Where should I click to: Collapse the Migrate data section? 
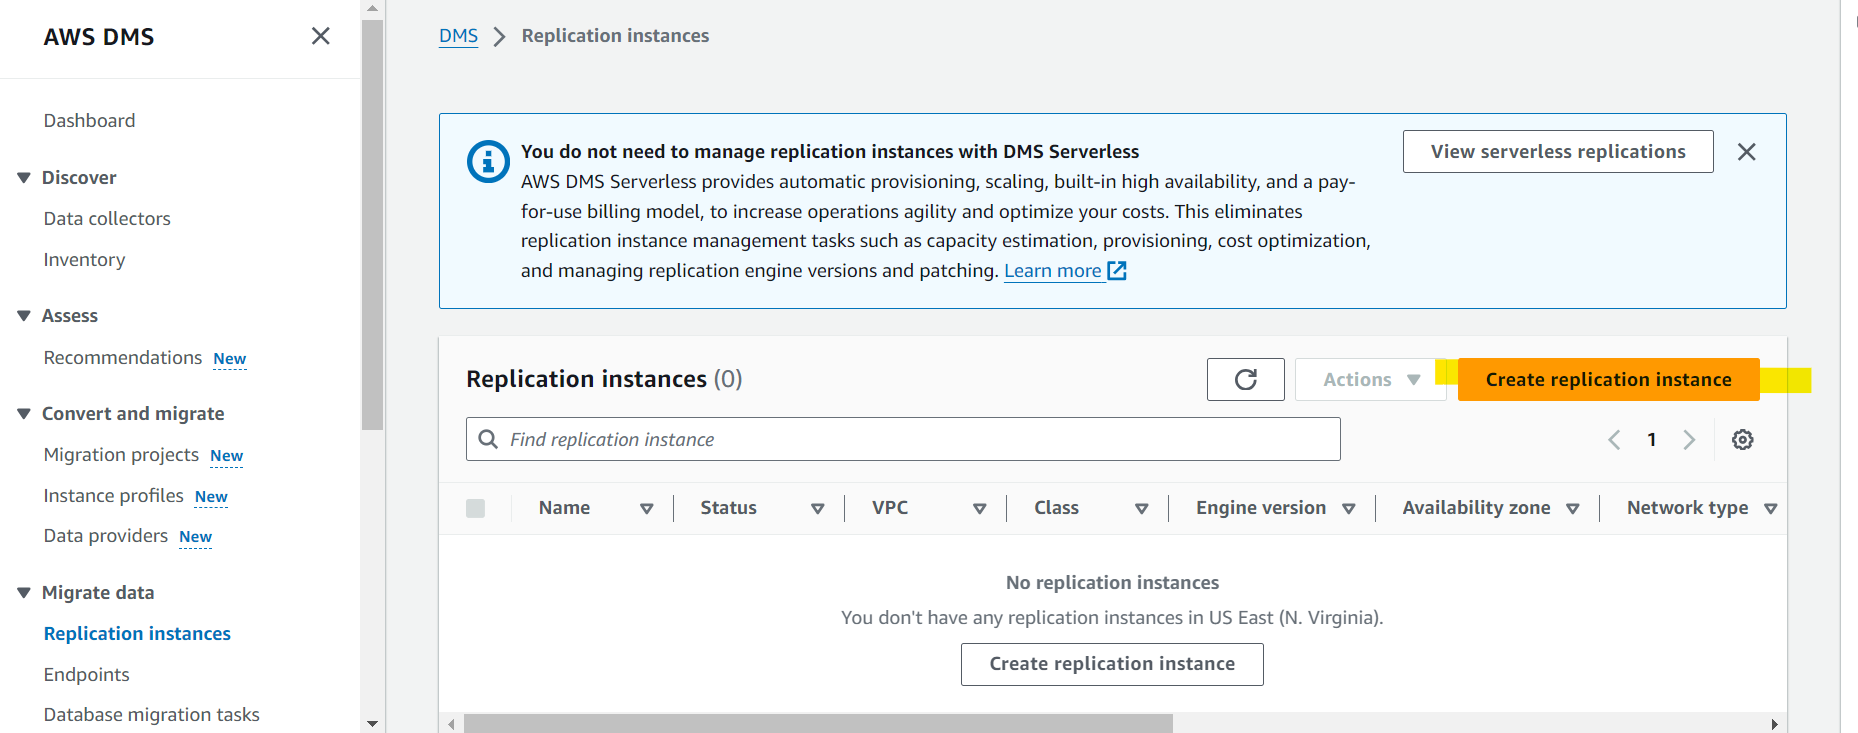pyautogui.click(x=24, y=593)
